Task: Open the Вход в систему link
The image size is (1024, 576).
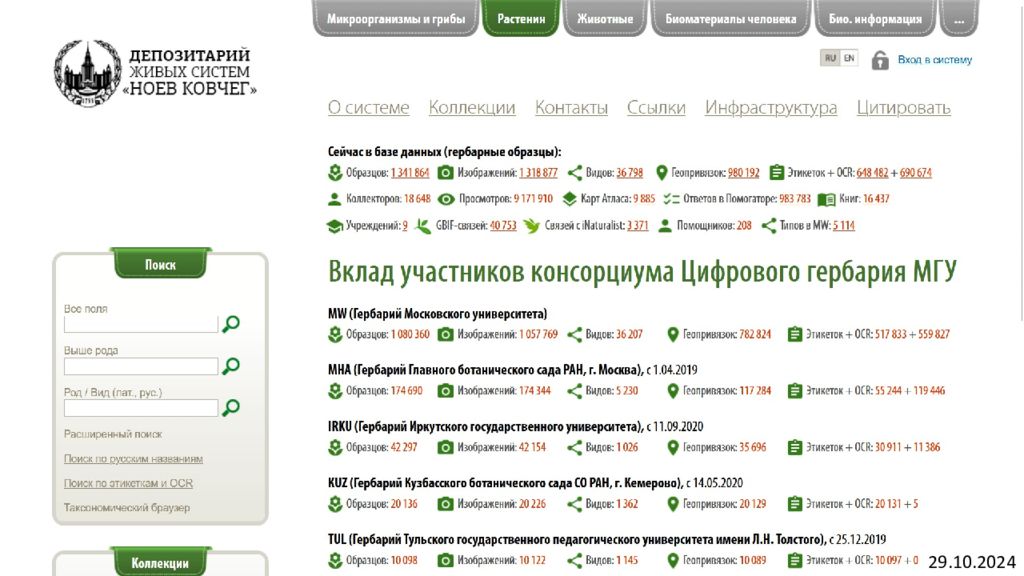Action: [x=935, y=59]
